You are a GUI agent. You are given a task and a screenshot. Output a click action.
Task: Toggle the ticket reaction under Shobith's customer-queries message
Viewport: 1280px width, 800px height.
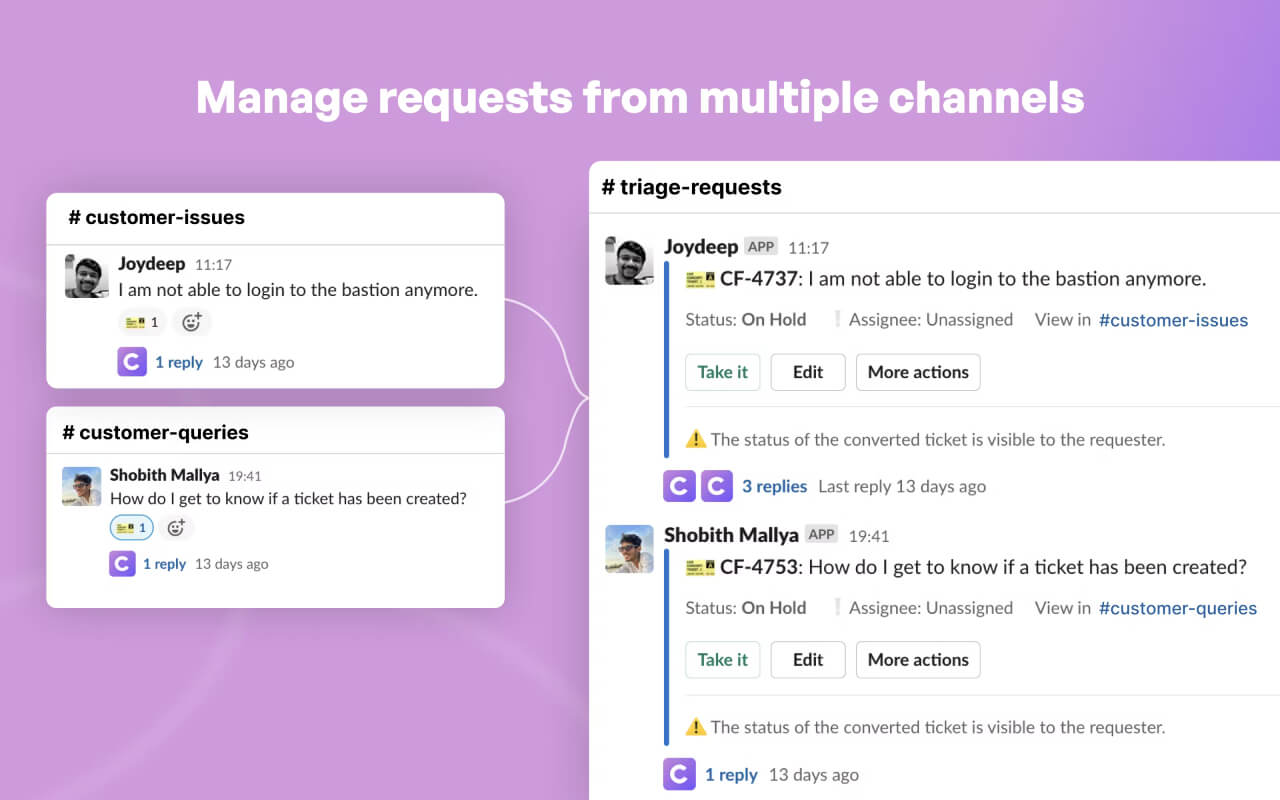point(131,527)
